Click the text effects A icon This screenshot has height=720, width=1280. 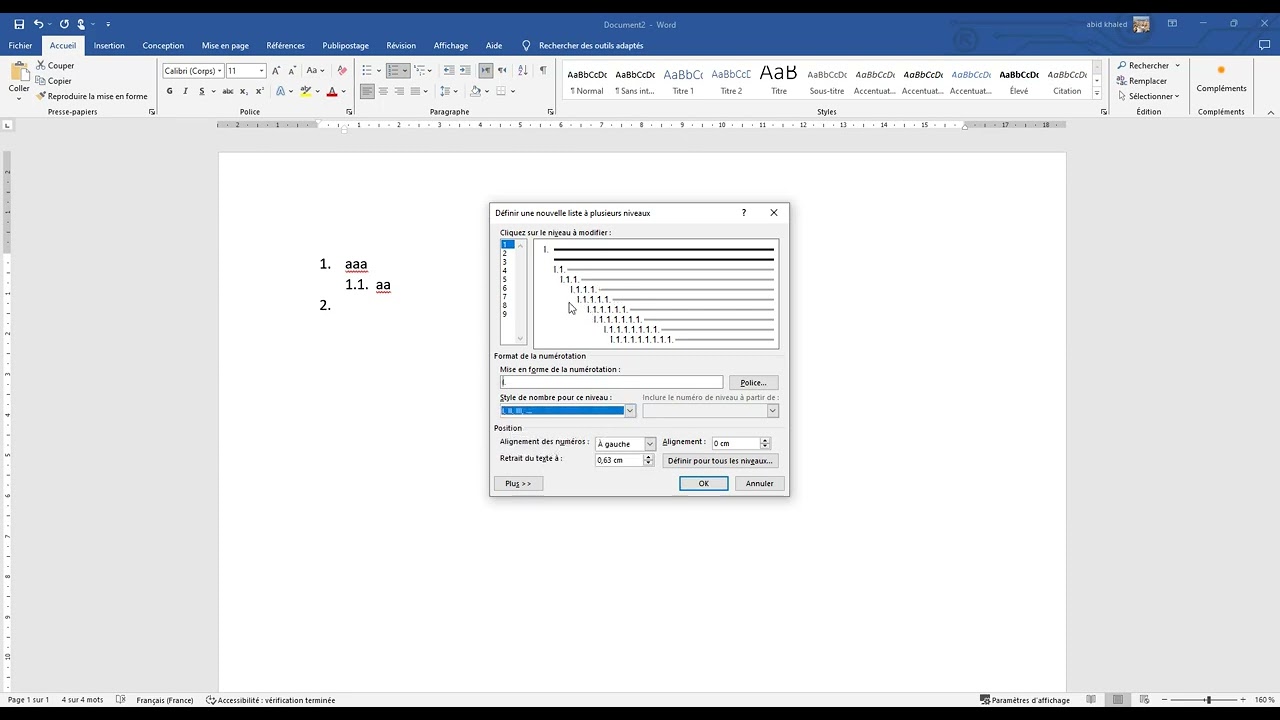pyautogui.click(x=281, y=91)
